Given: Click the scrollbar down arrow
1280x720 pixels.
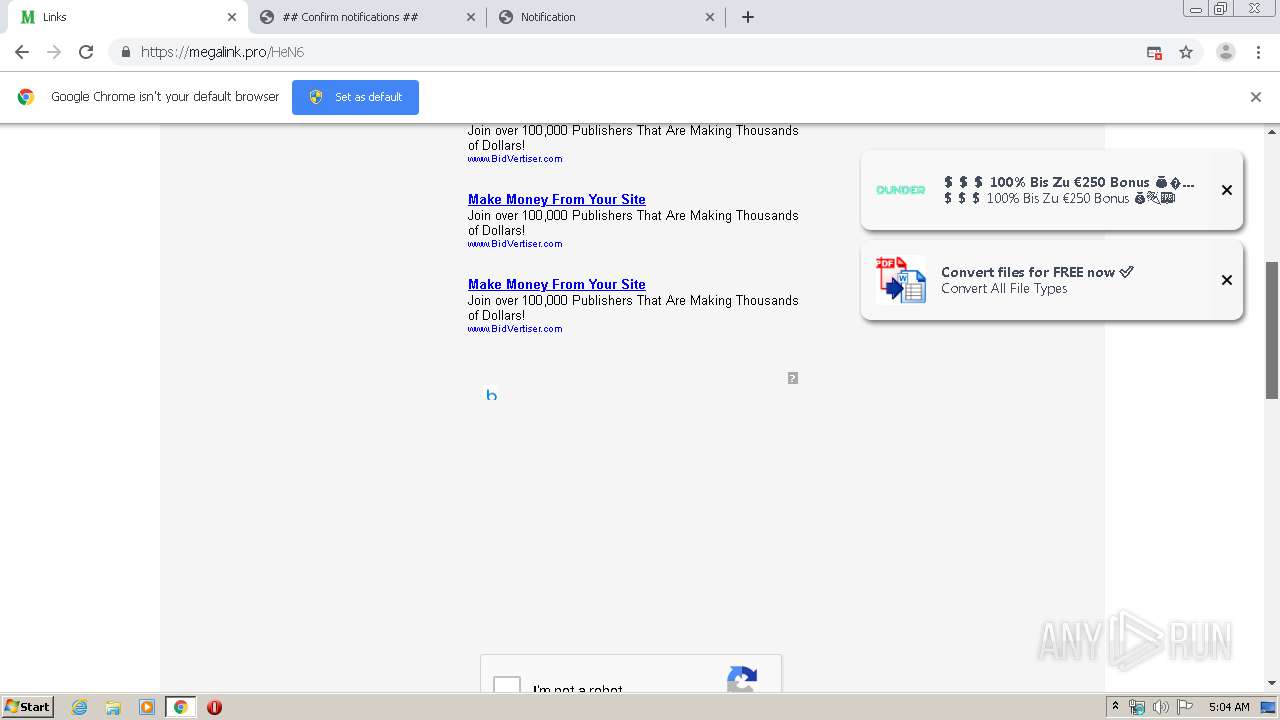Looking at the screenshot, I should 1272,683.
